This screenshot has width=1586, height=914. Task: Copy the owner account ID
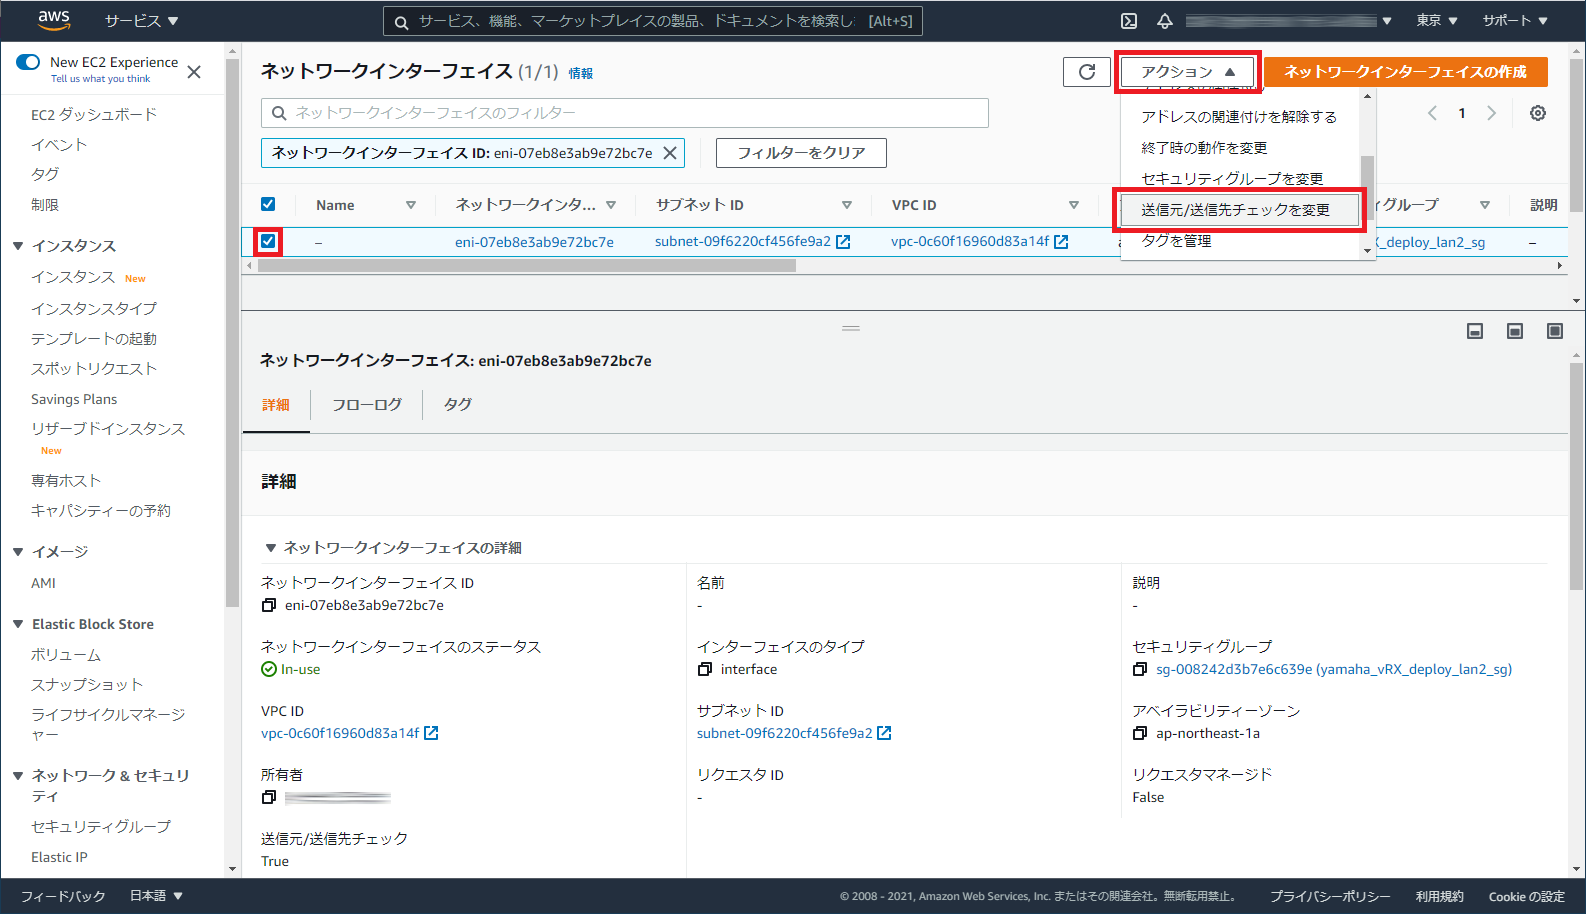(269, 797)
